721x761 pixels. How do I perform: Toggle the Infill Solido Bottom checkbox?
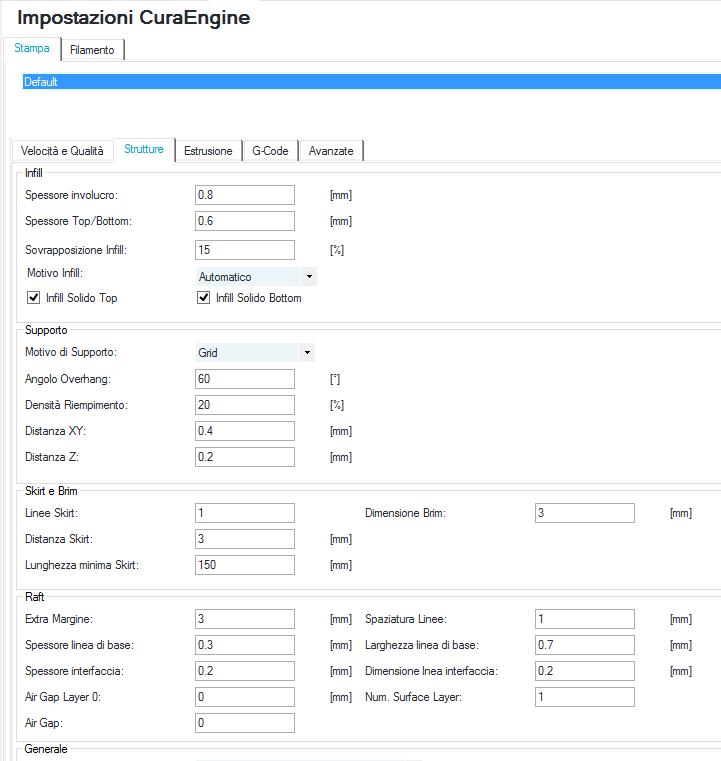coord(203,298)
